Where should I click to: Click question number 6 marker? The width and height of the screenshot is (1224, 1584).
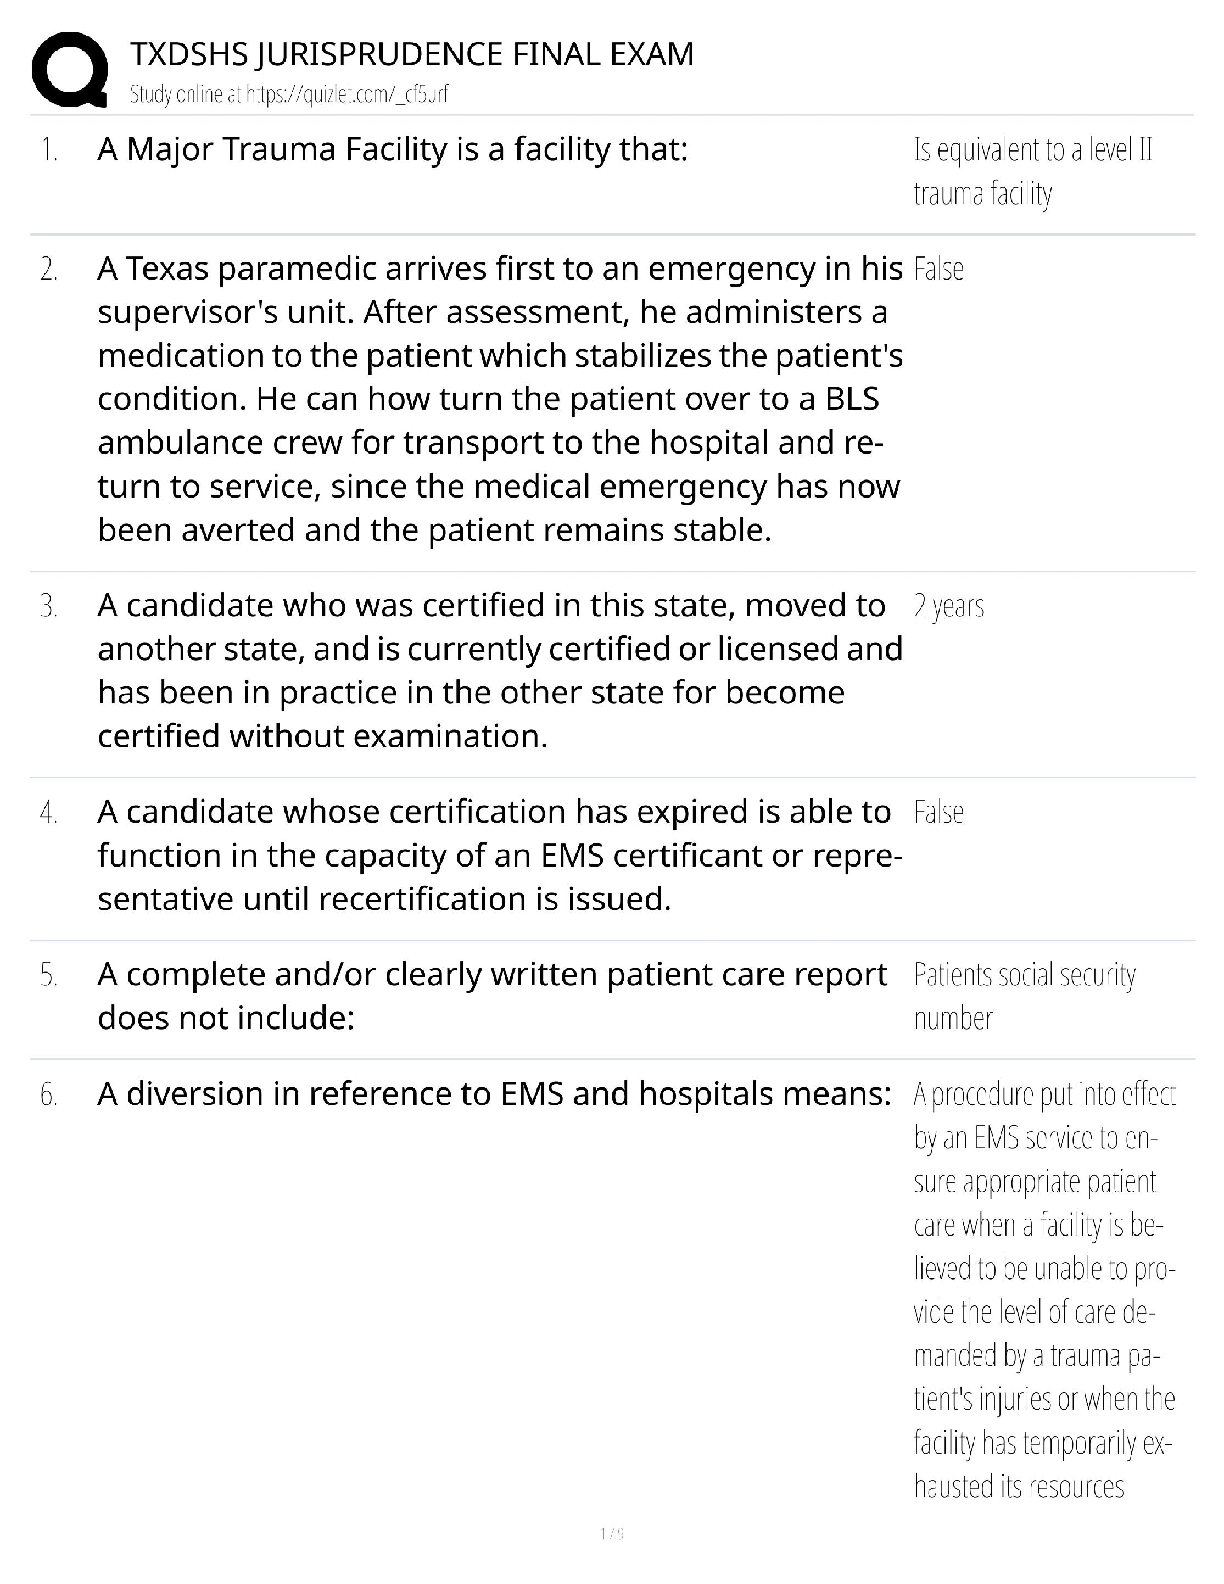click(49, 1095)
